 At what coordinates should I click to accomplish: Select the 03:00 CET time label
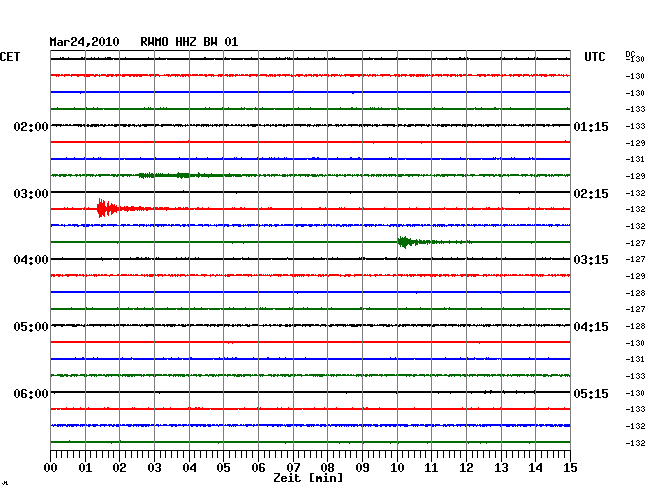pyautogui.click(x=31, y=194)
